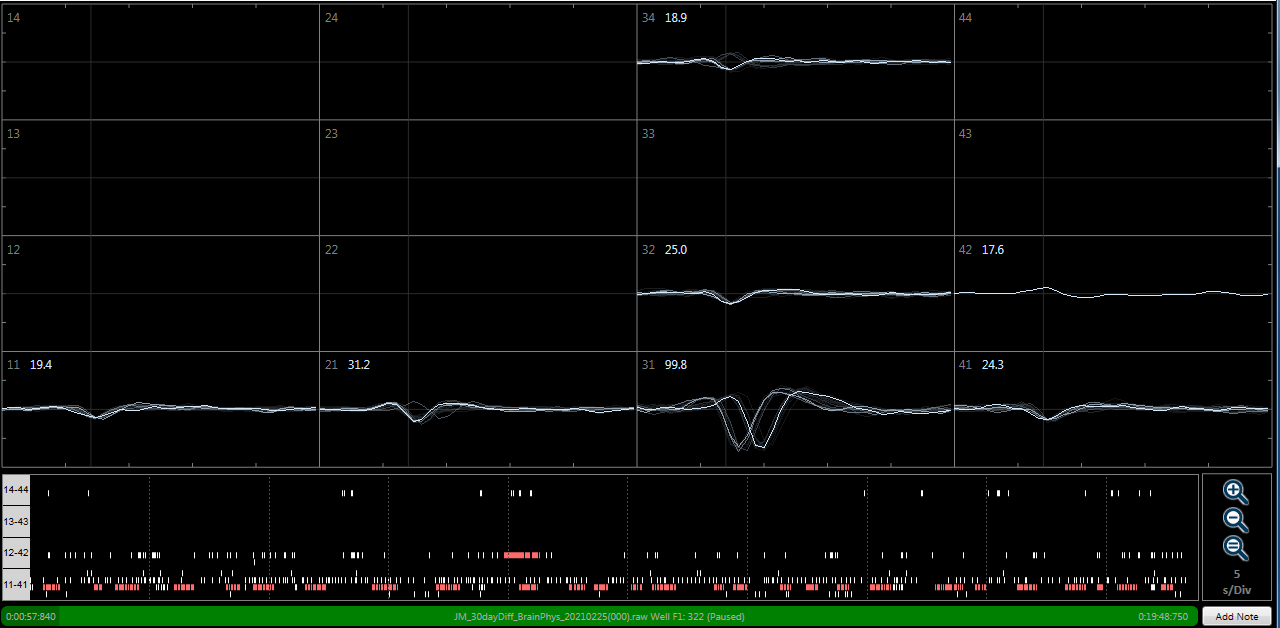
Task: Select electrode 11 waveform panel
Action: (160, 409)
